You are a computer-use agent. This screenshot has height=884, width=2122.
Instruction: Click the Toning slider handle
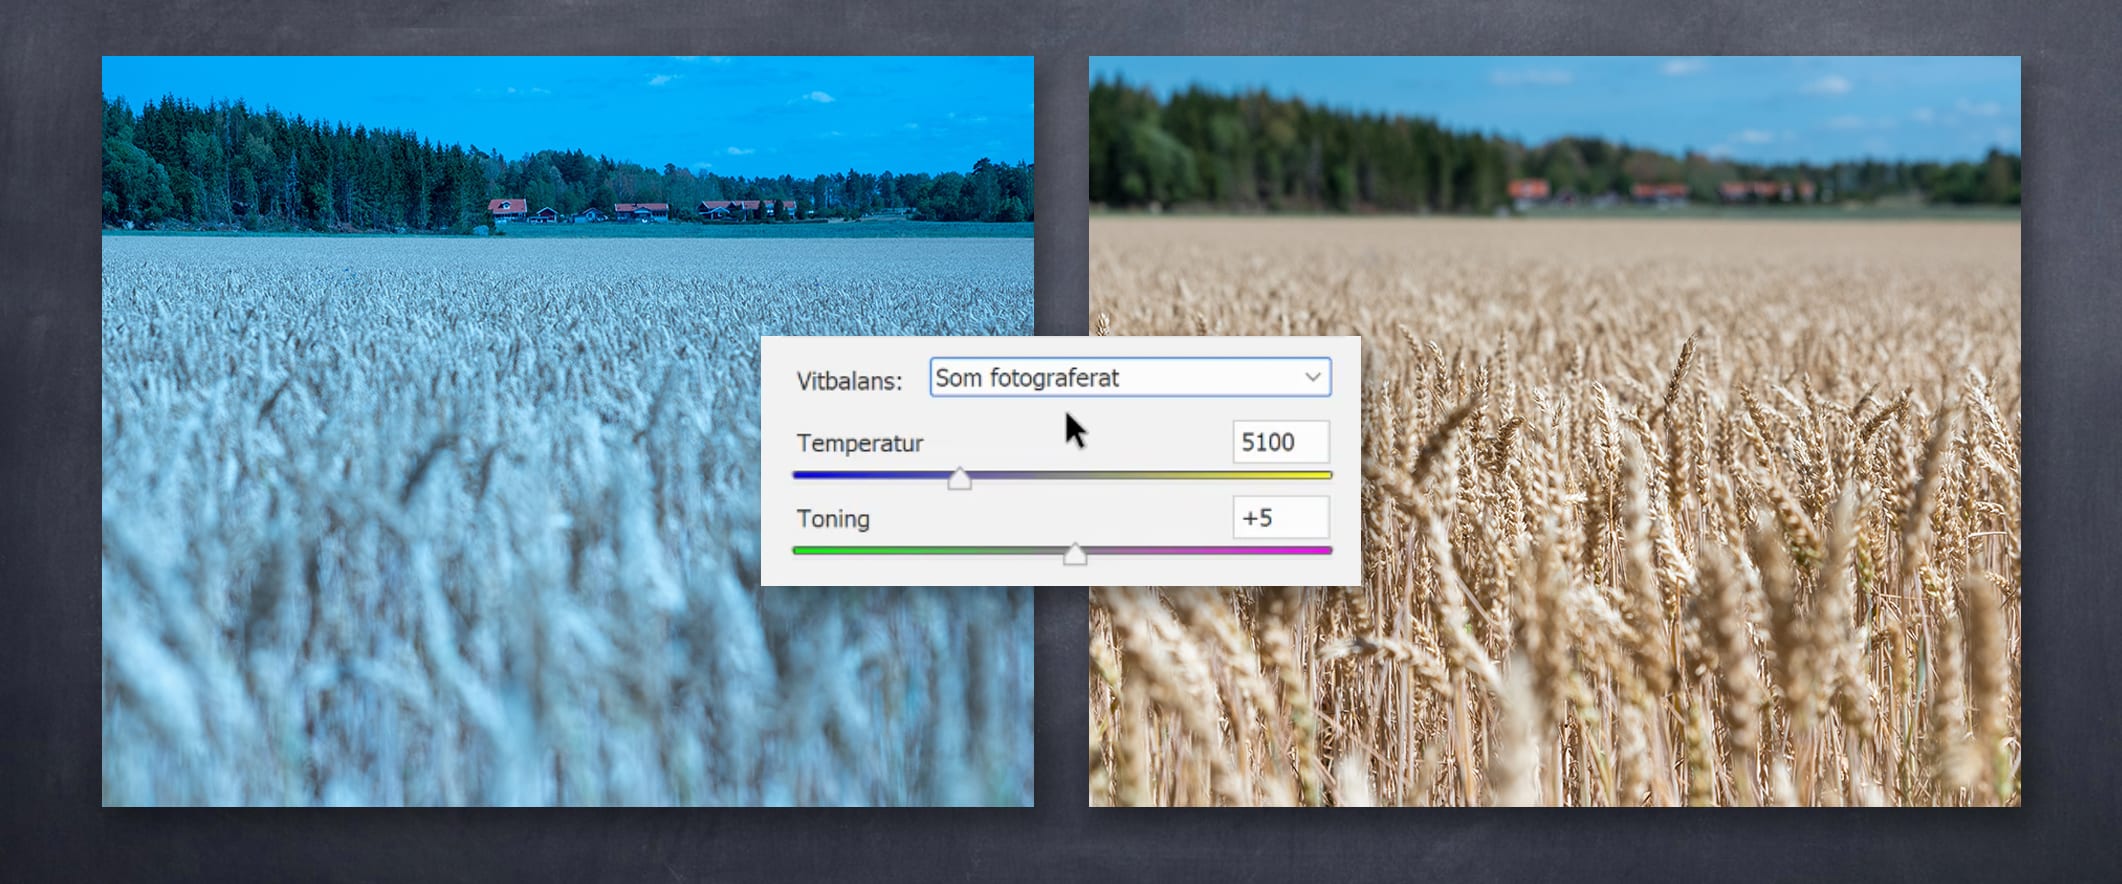click(1074, 554)
